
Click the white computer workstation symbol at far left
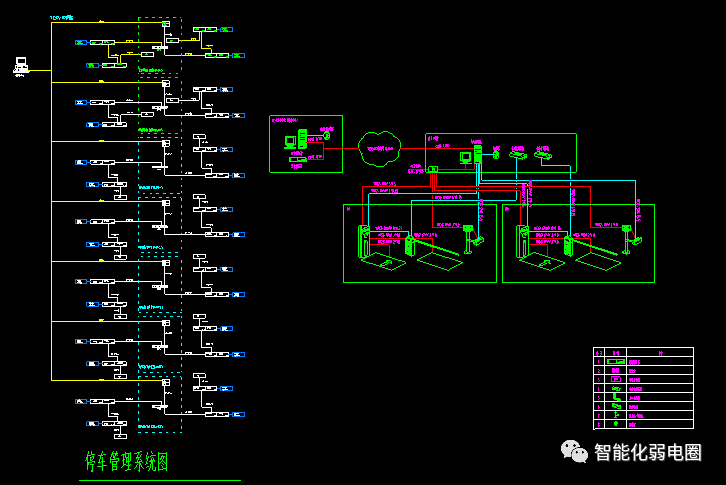pyautogui.click(x=21, y=65)
